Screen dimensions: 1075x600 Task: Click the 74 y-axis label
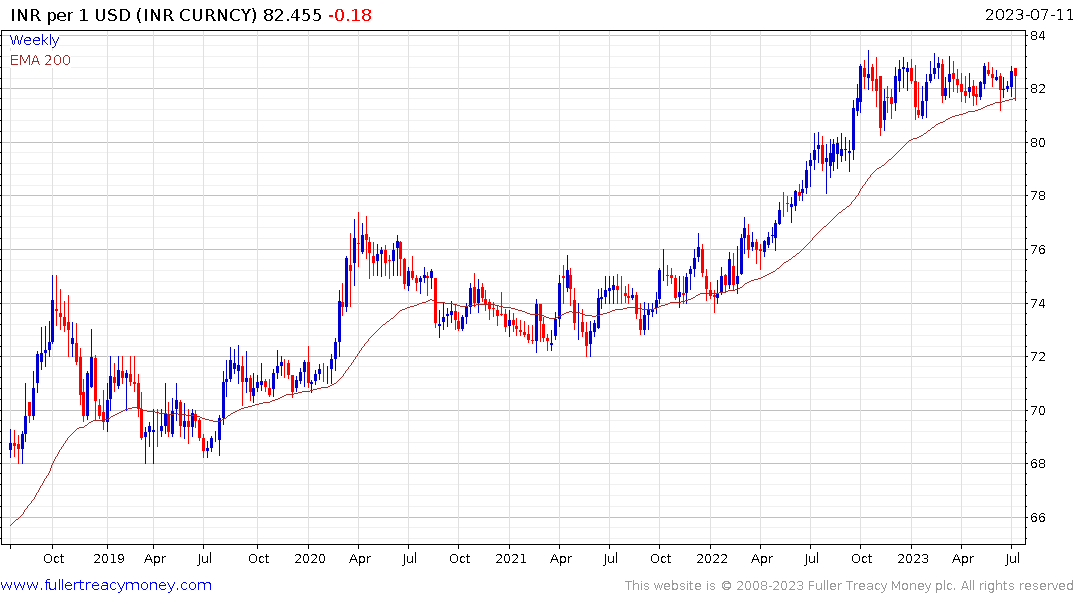[1037, 304]
